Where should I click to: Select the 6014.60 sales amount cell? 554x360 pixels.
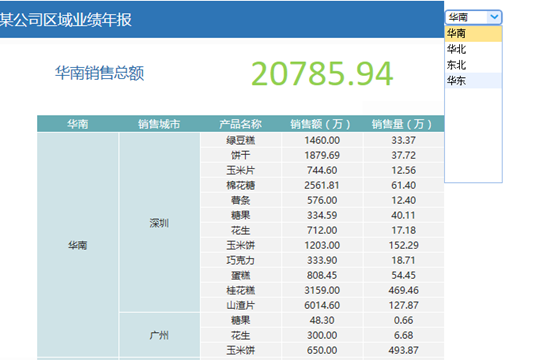pyautogui.click(x=322, y=305)
